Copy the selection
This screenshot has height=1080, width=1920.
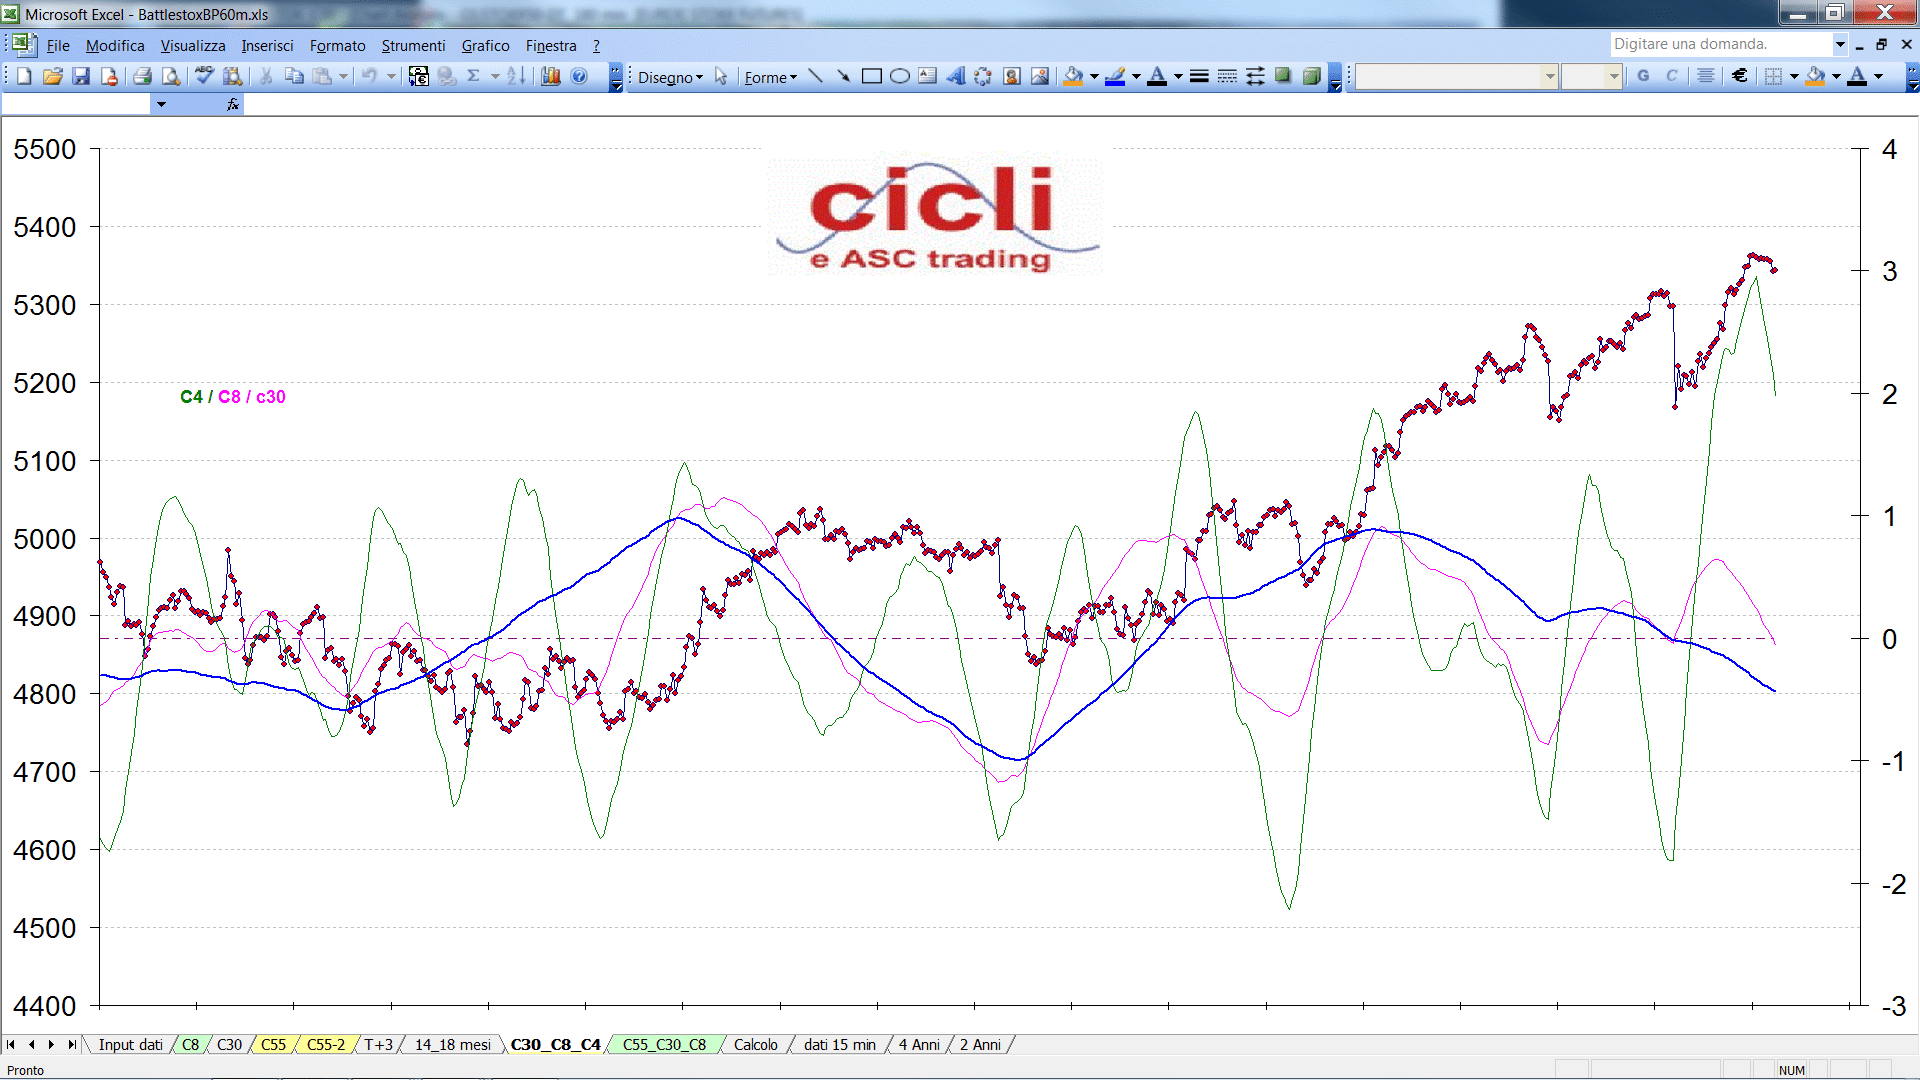coord(294,76)
